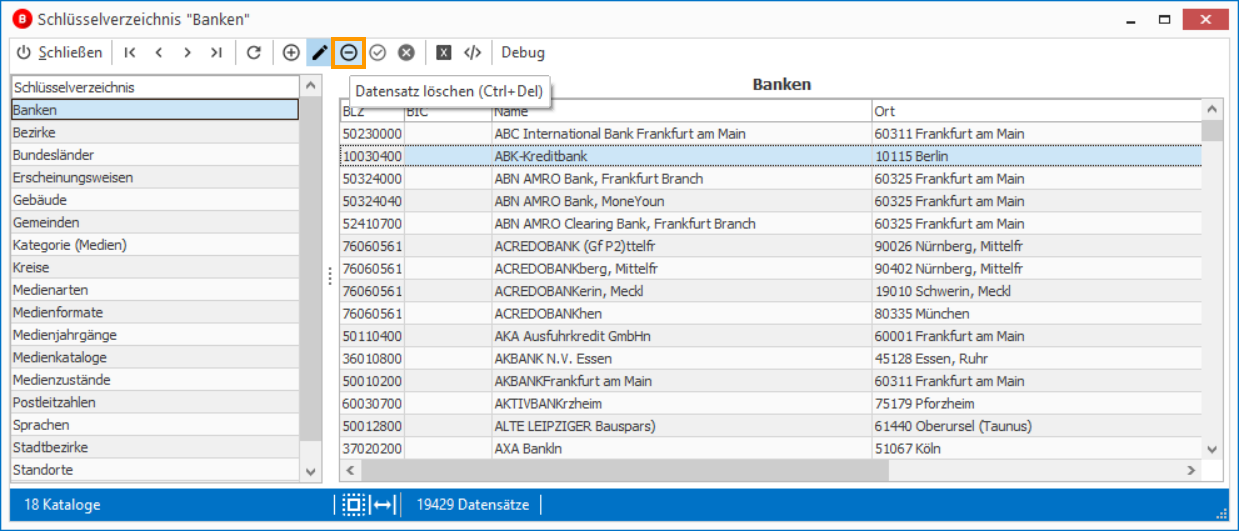
Task: Toggle selection frame icon in status bar
Action: click(353, 505)
